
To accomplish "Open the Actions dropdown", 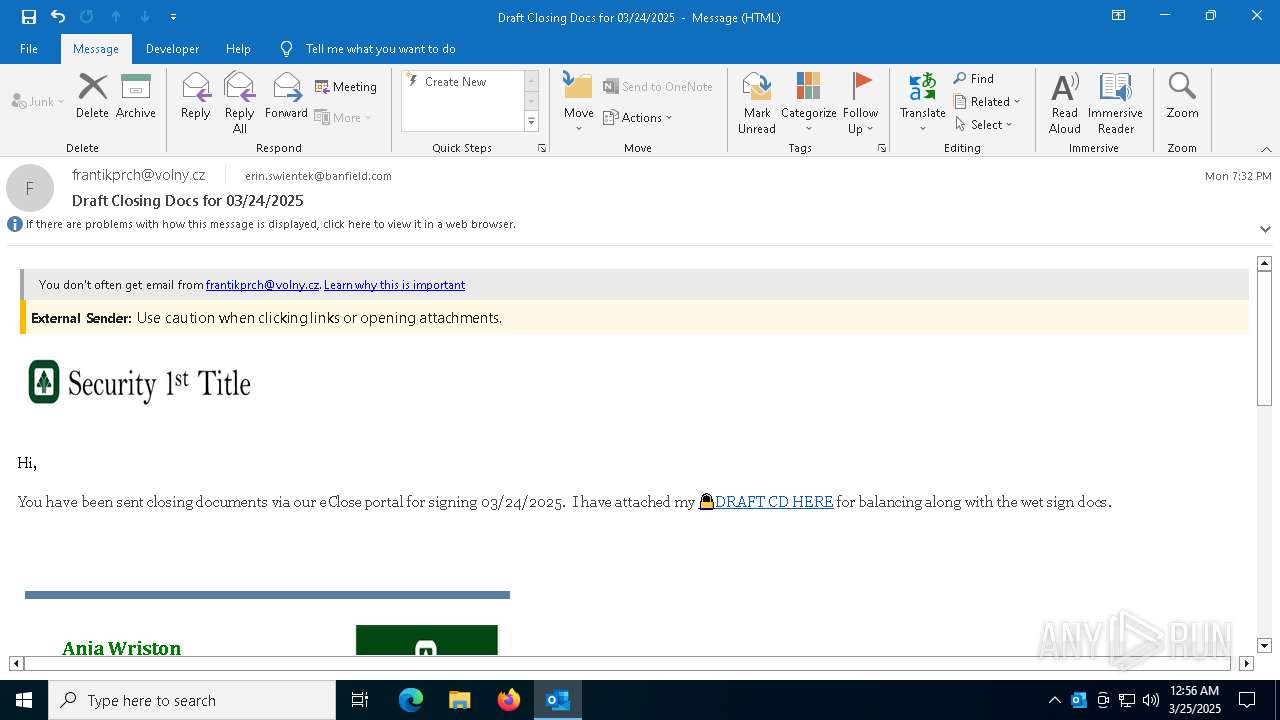I will [x=638, y=117].
